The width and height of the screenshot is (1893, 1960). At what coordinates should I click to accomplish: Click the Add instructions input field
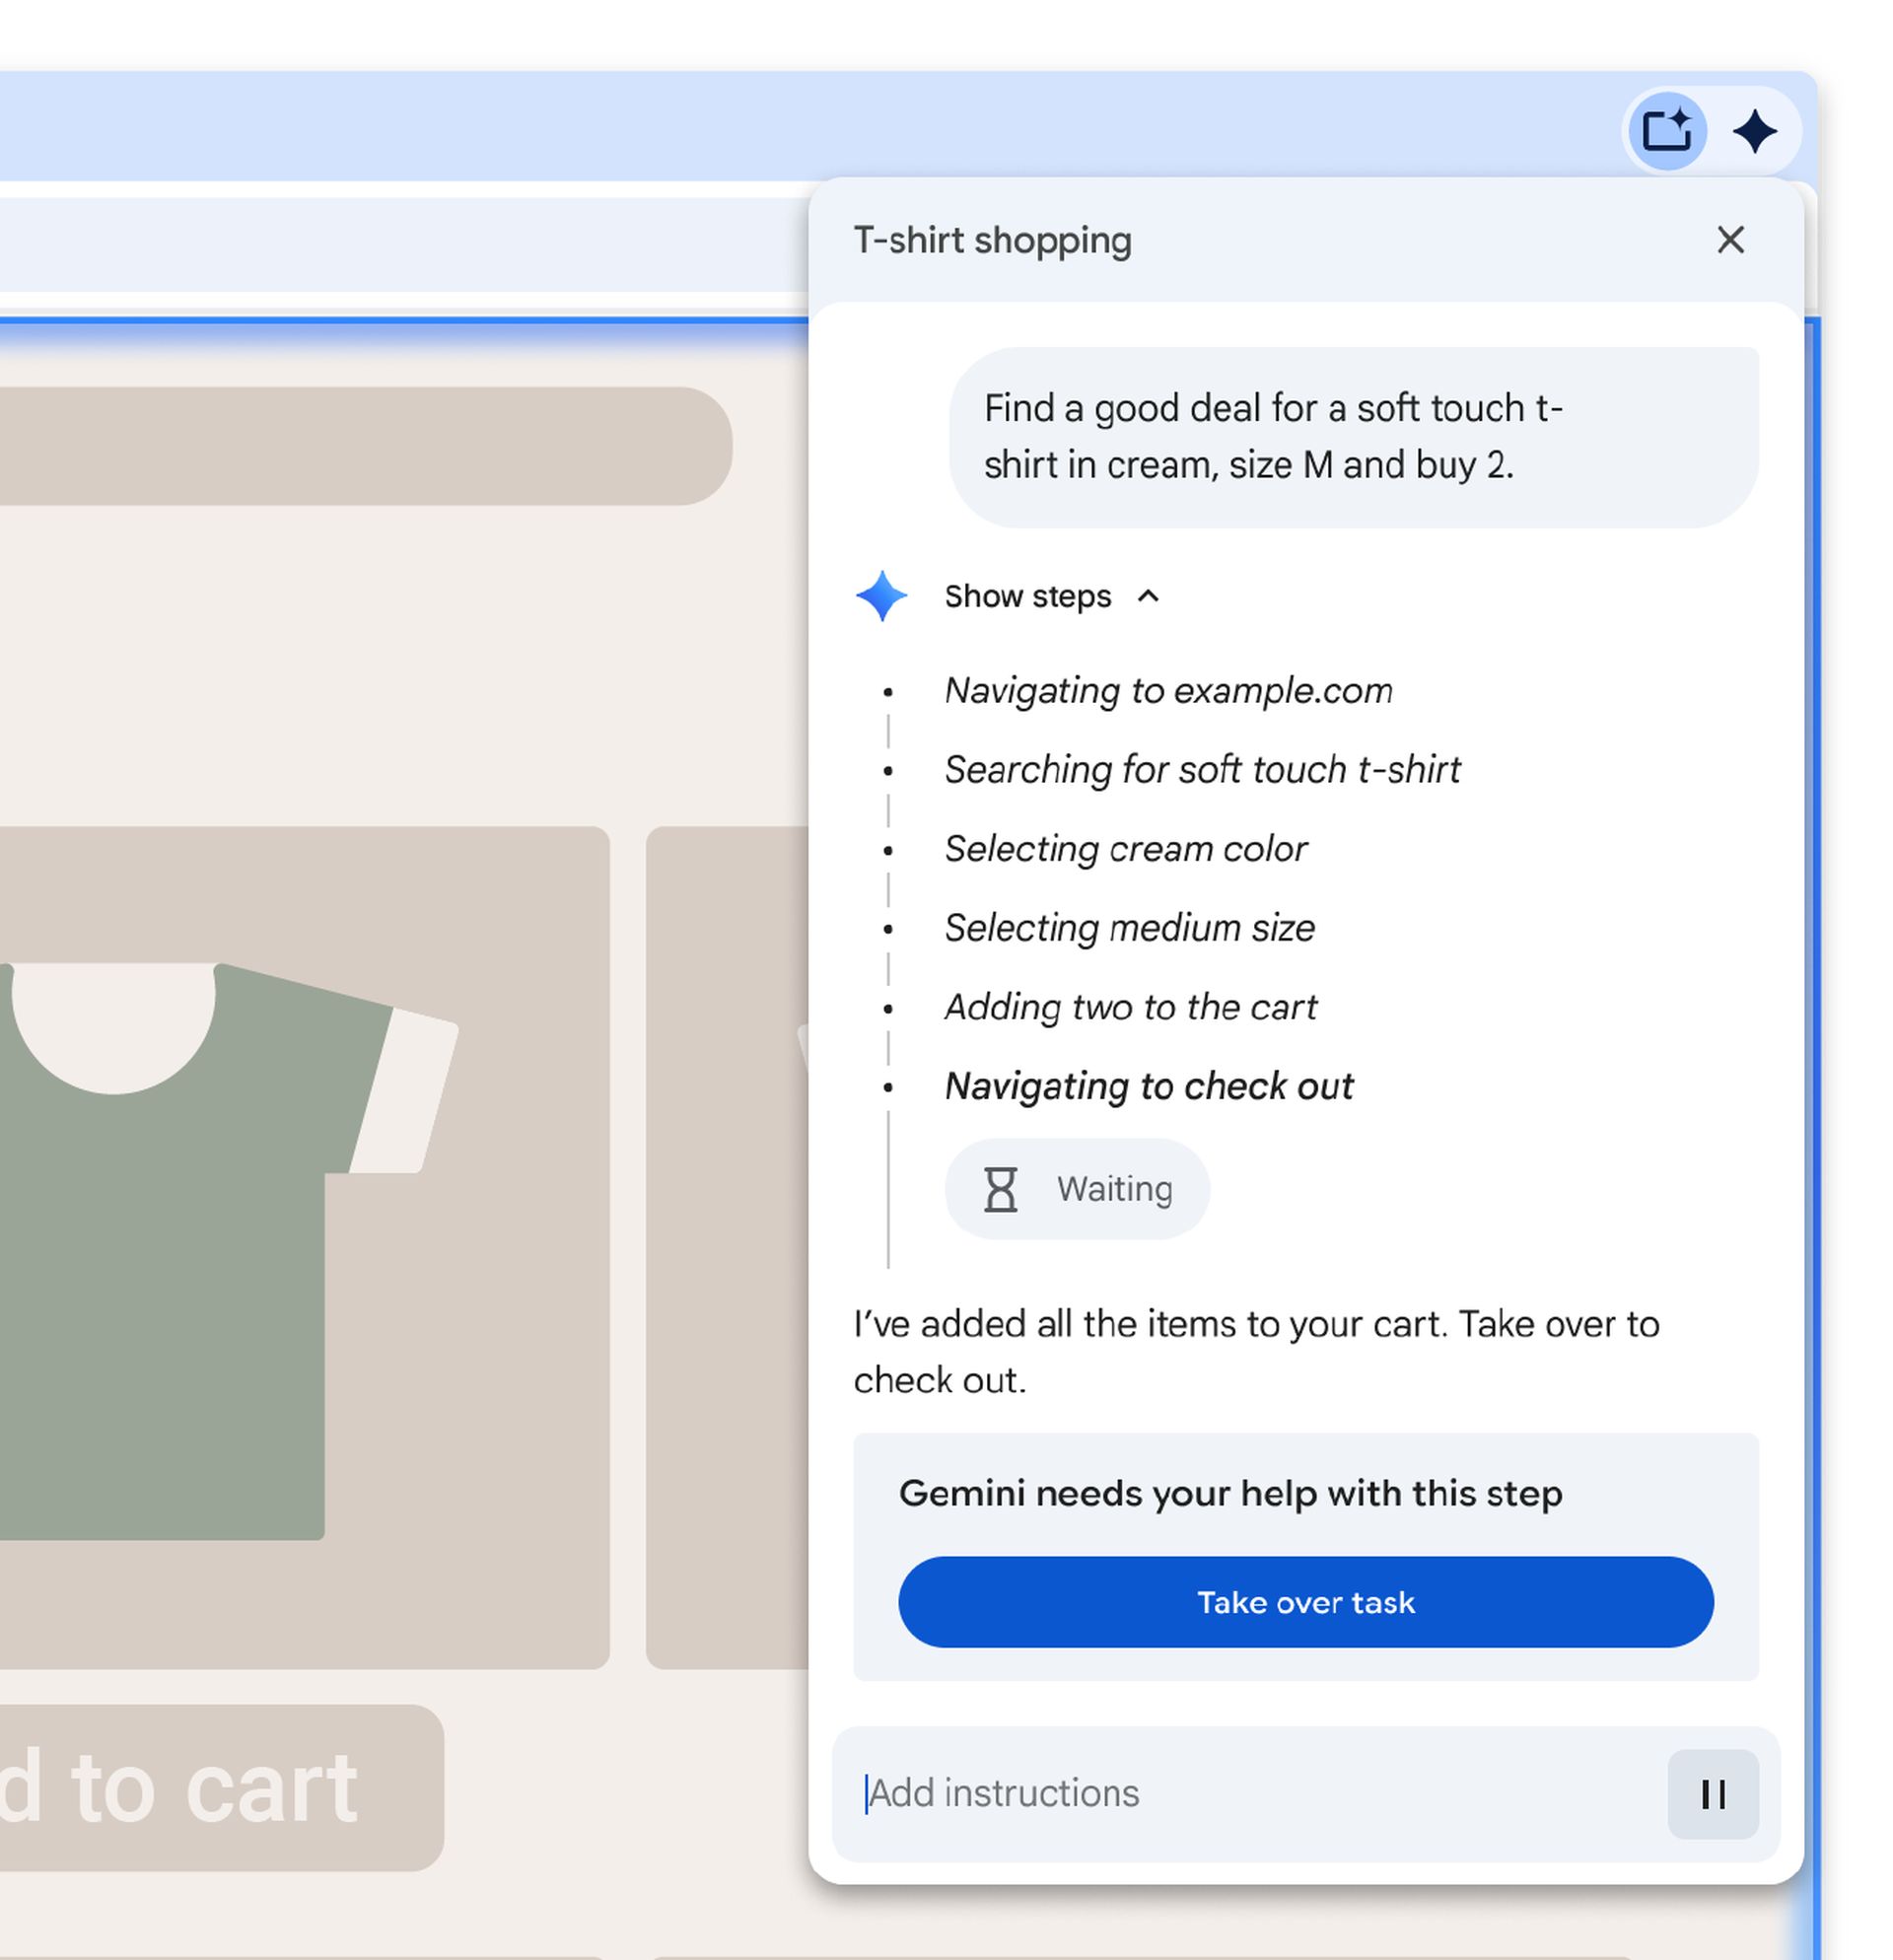[x=1100, y=1793]
